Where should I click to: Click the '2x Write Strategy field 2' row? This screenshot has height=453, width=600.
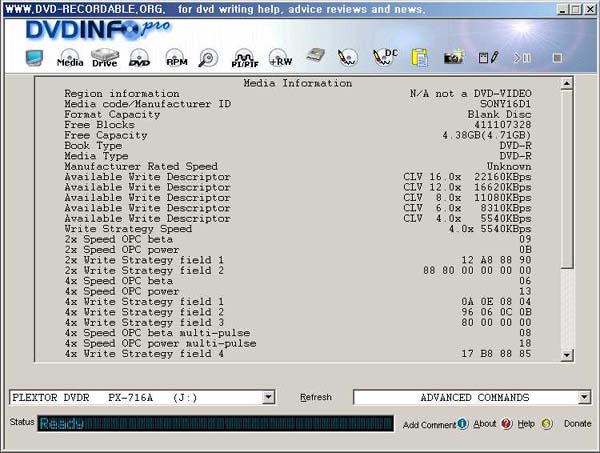[x=298, y=270]
